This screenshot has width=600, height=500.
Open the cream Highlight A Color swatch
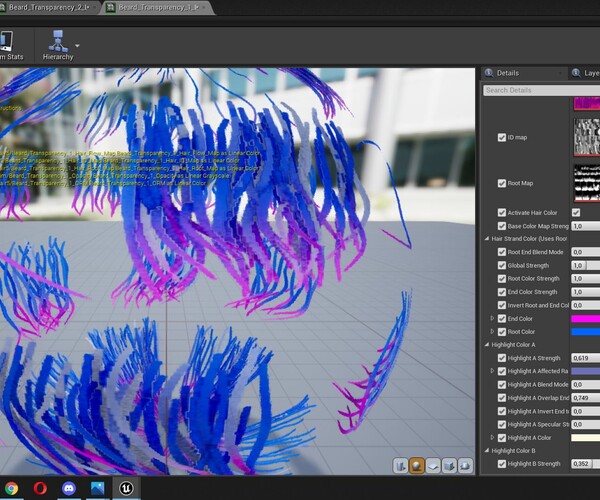pyautogui.click(x=585, y=438)
